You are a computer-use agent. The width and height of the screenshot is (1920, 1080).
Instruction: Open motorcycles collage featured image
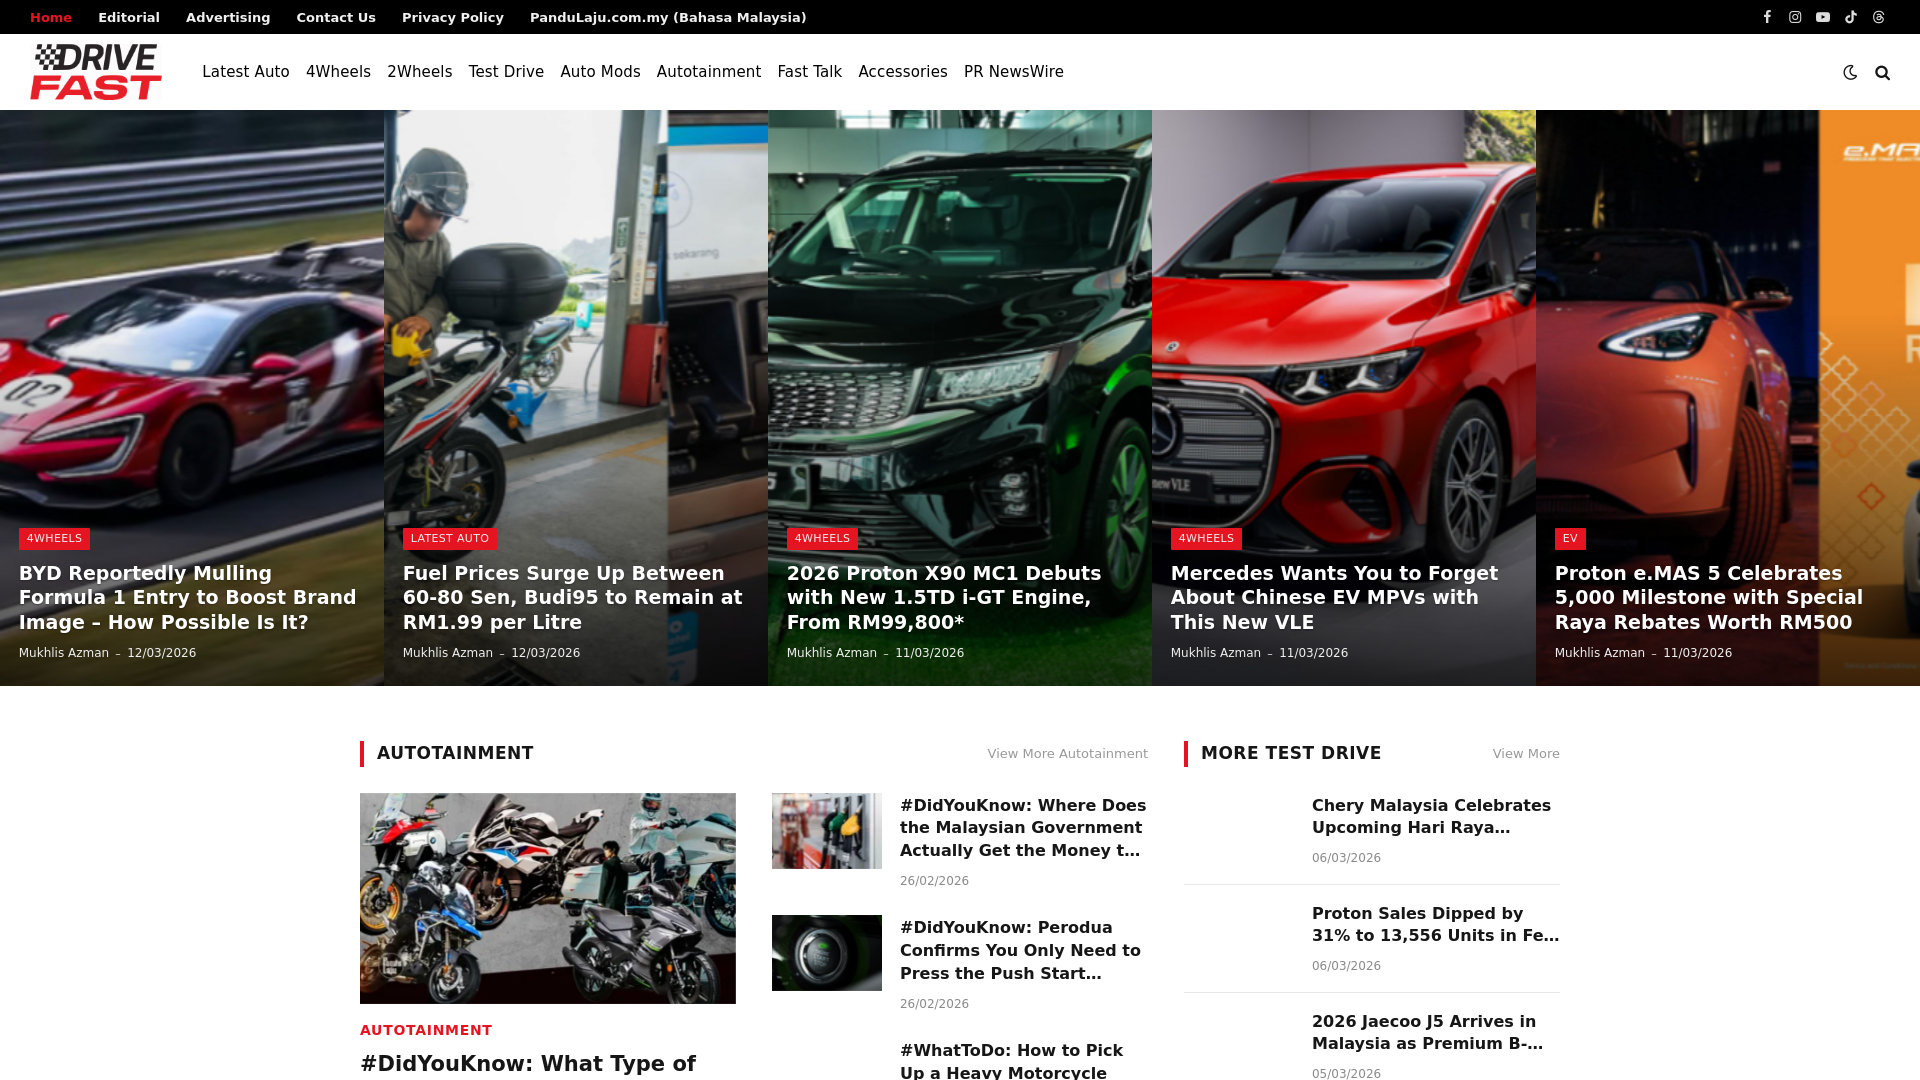(548, 899)
